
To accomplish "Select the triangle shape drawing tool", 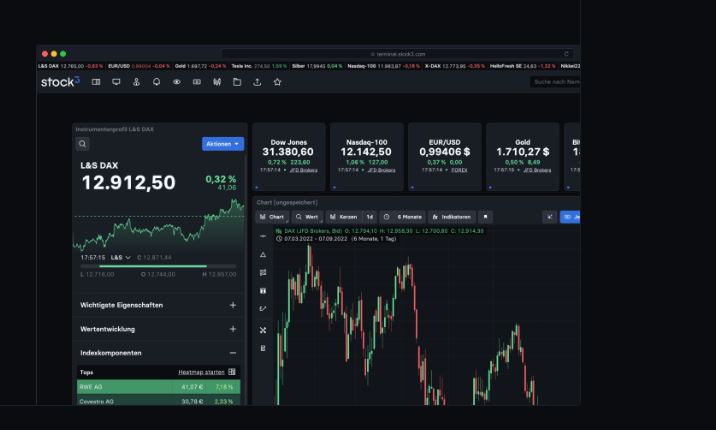I will (x=263, y=254).
